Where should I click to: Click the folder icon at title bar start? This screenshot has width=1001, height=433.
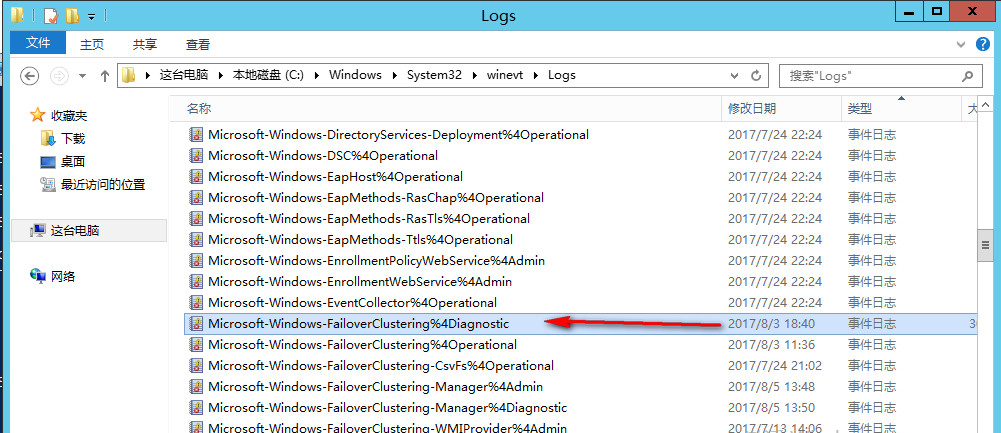tap(18, 15)
